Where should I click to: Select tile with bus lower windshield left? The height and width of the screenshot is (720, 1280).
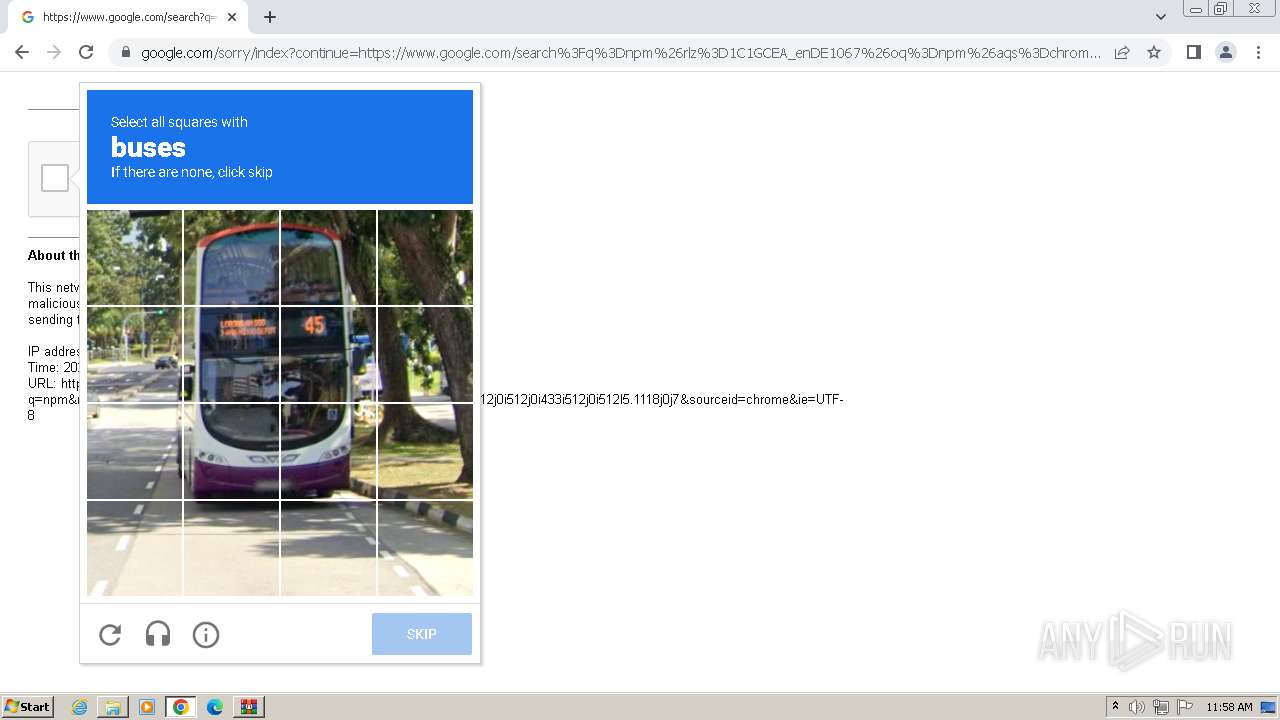tap(231, 451)
